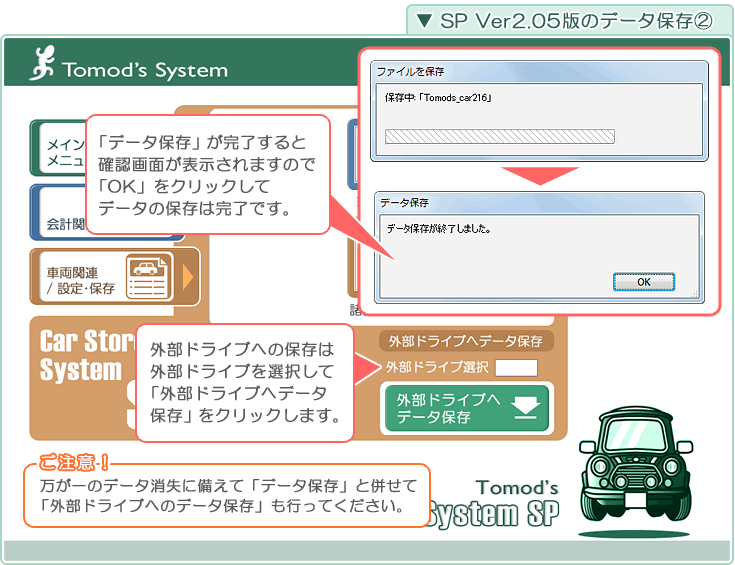Click the 外部ドライブ選択 input box
The image size is (735, 565).
coord(516,368)
